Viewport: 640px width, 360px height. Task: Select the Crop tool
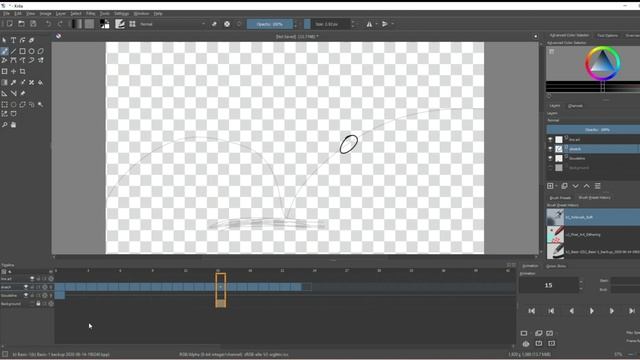(x=22, y=71)
